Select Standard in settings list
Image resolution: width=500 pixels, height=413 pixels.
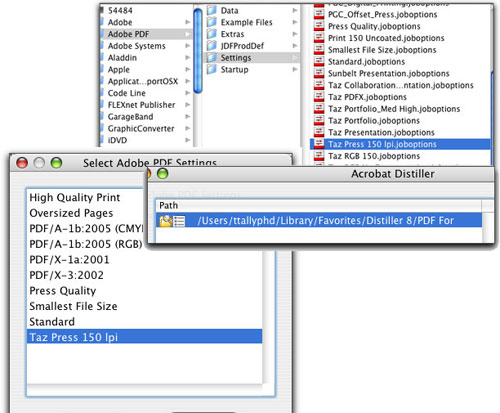point(52,322)
